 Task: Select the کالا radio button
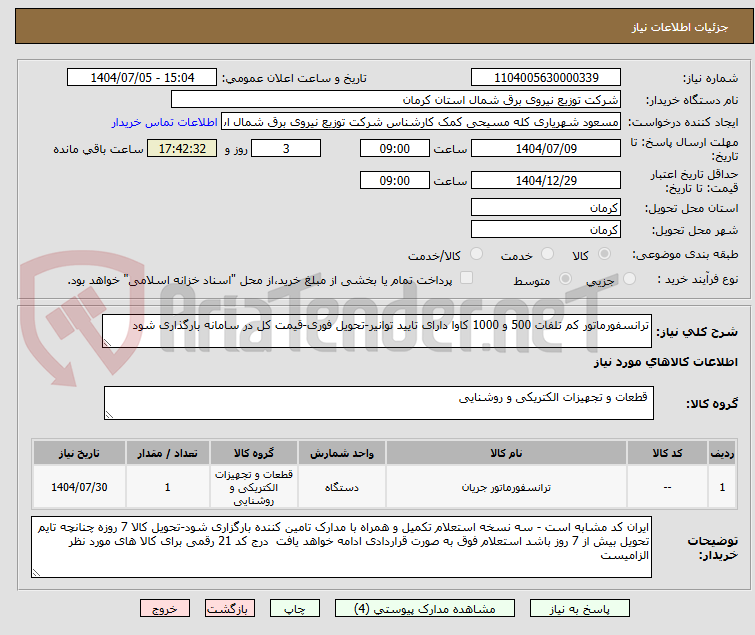(x=604, y=254)
